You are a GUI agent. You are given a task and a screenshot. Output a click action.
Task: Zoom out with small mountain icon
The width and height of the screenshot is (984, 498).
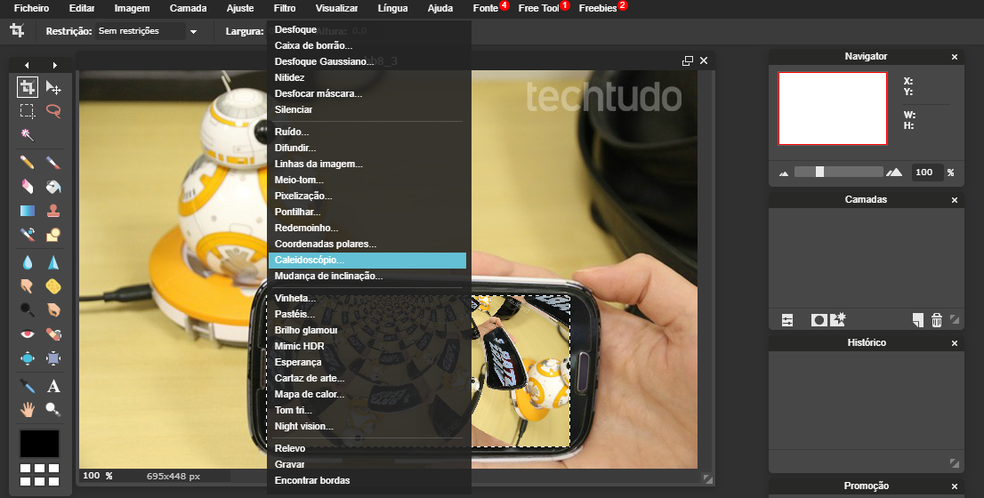784,173
